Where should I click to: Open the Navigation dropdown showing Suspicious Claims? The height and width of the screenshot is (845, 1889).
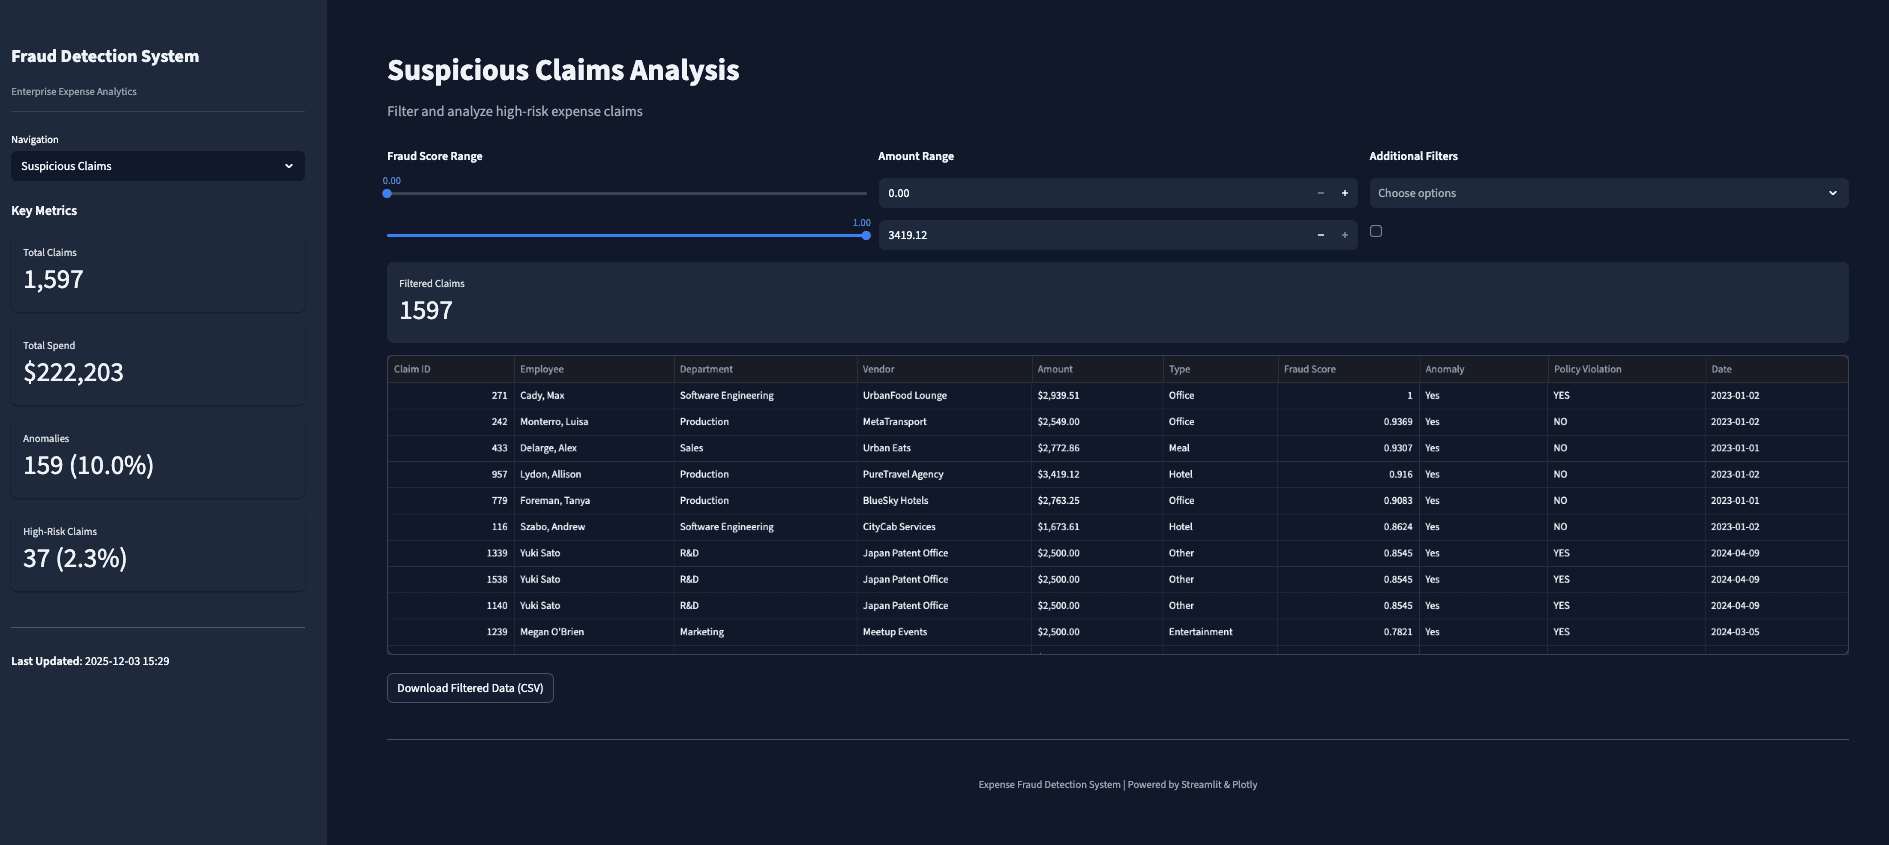(x=158, y=166)
